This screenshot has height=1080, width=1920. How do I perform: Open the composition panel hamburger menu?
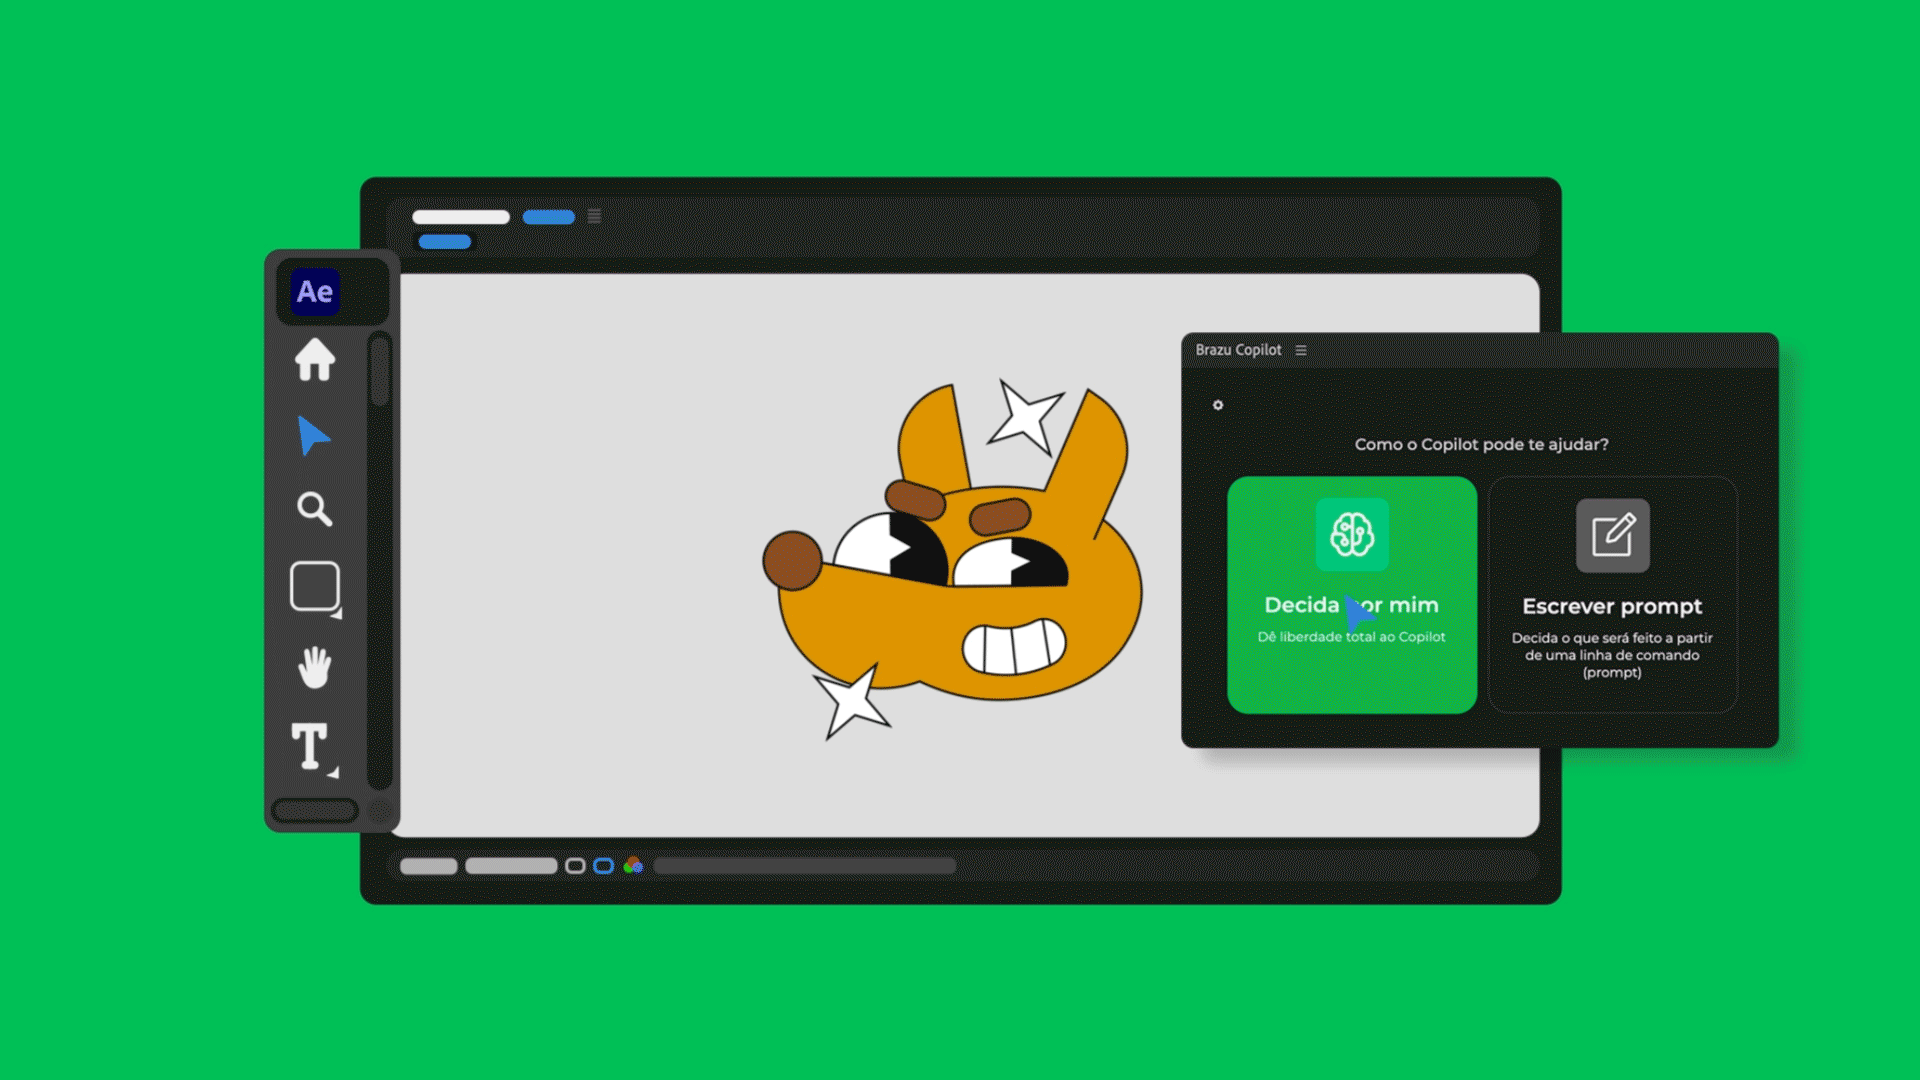(594, 216)
